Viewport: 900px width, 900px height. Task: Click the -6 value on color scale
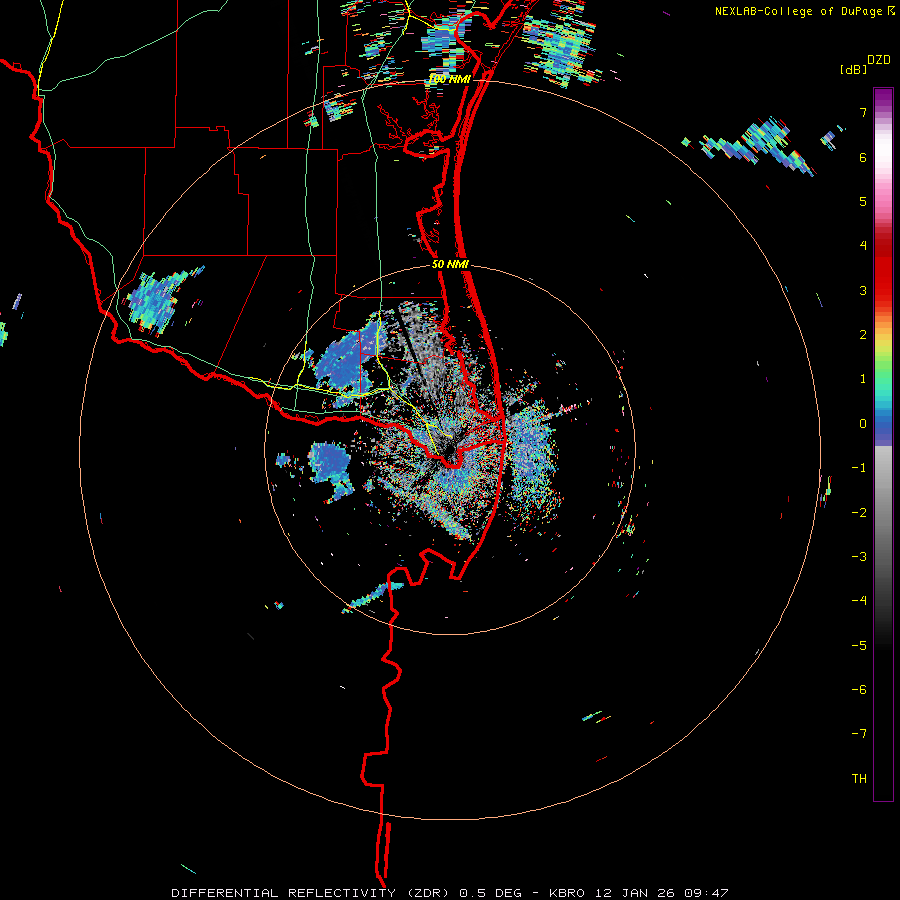coord(859,690)
